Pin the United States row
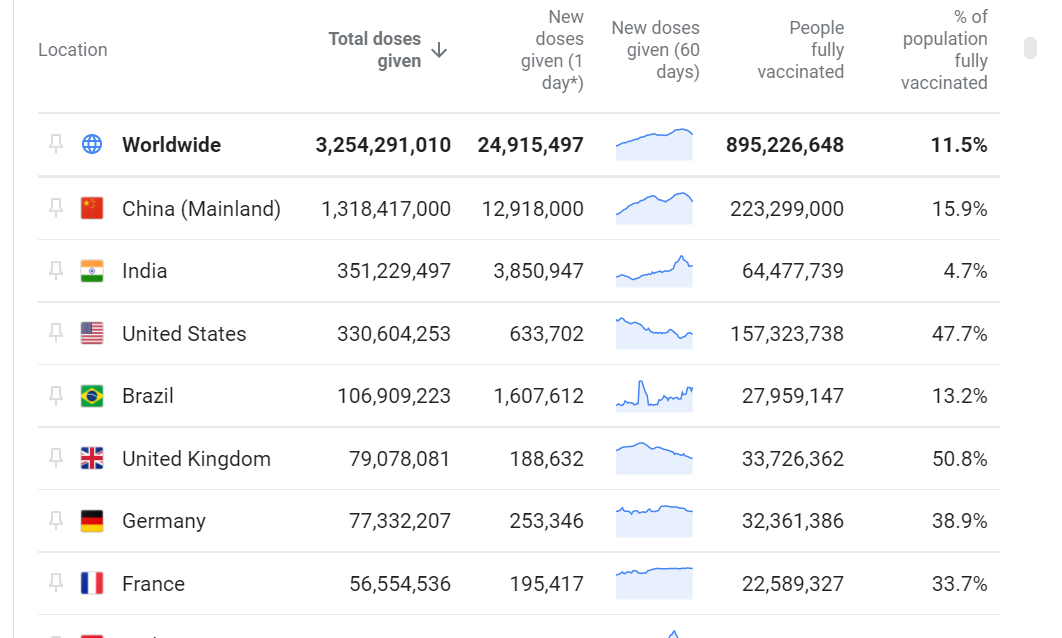This screenshot has height=638, width=1062. [x=56, y=333]
